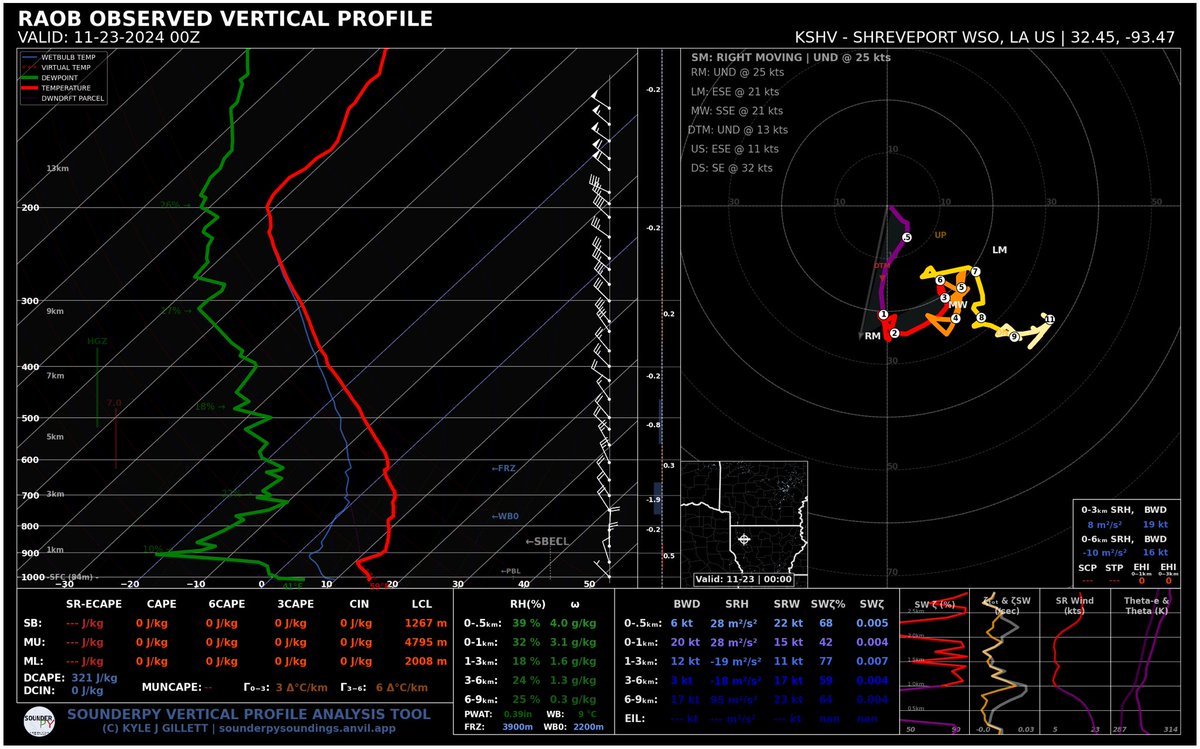
Task: Click the DS: SE @ 32 kts line
Action: click(731, 168)
